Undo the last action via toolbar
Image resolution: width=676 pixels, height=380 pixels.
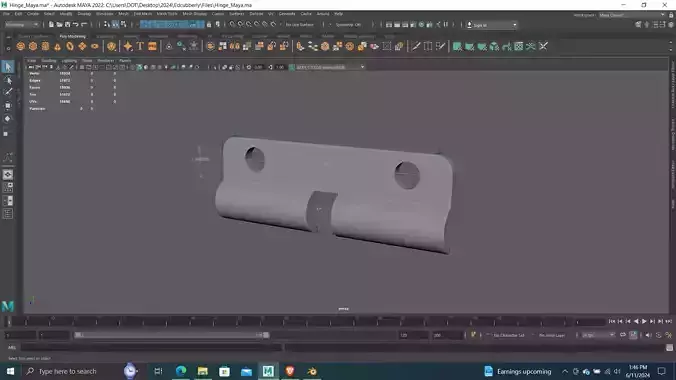click(76, 25)
